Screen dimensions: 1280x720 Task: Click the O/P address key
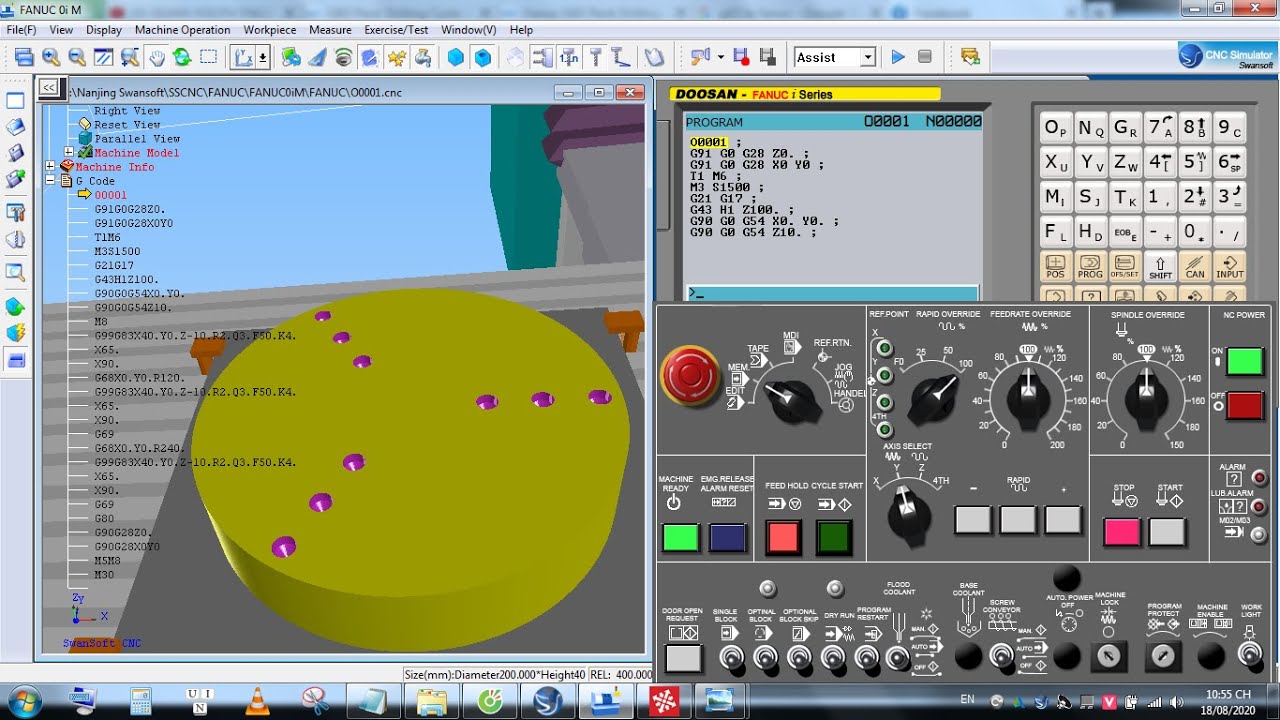pos(1056,128)
